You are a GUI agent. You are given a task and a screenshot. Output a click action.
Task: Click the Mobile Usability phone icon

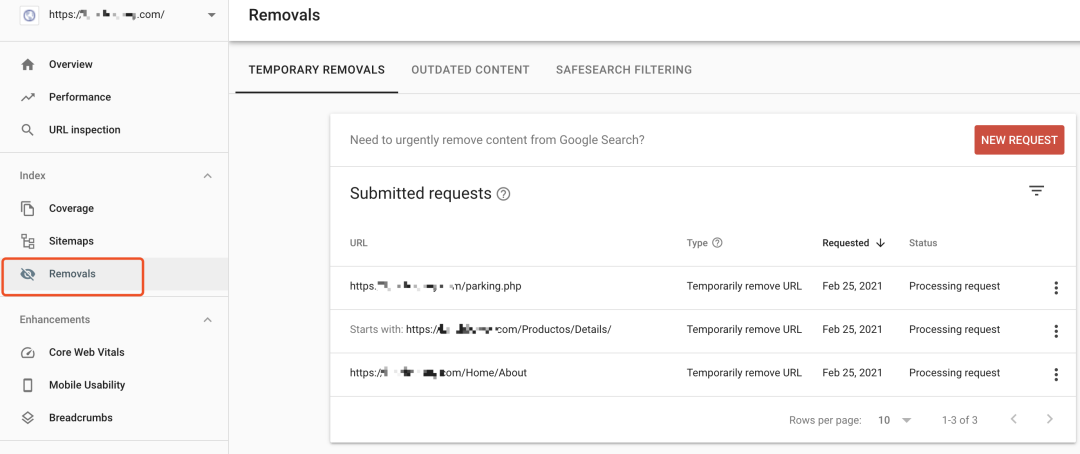28,385
